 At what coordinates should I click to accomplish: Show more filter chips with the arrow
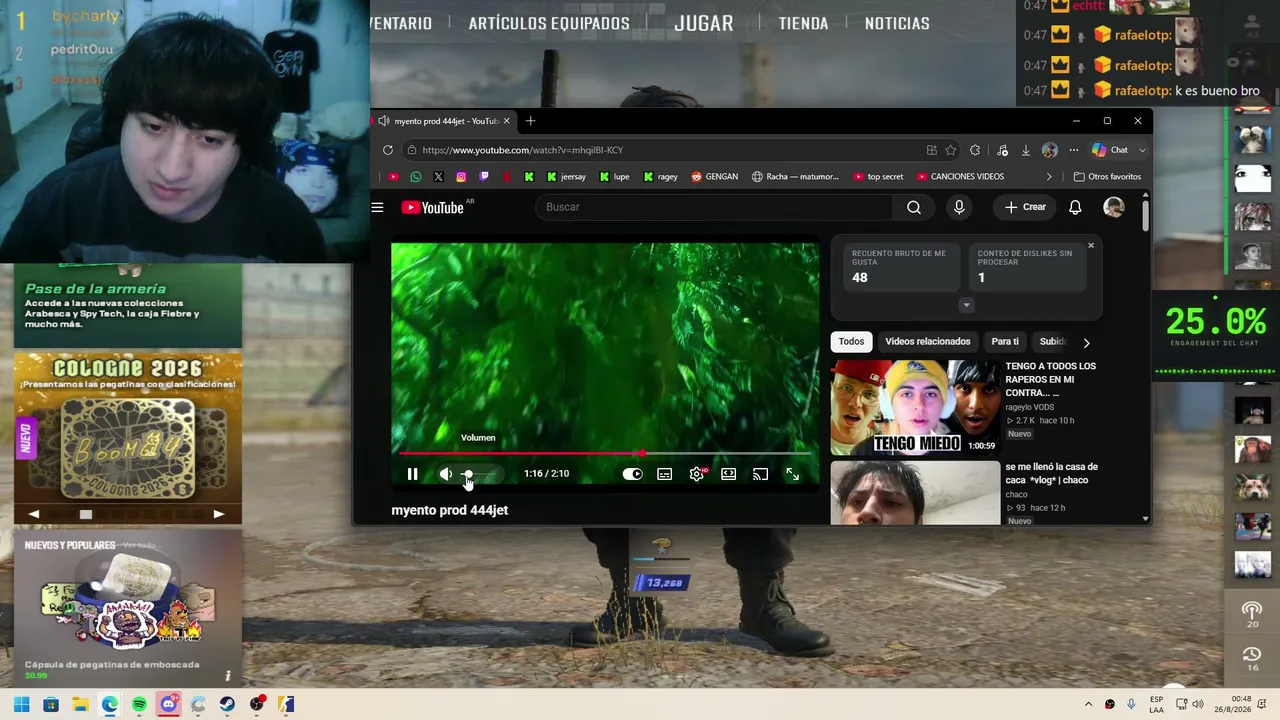point(1086,343)
